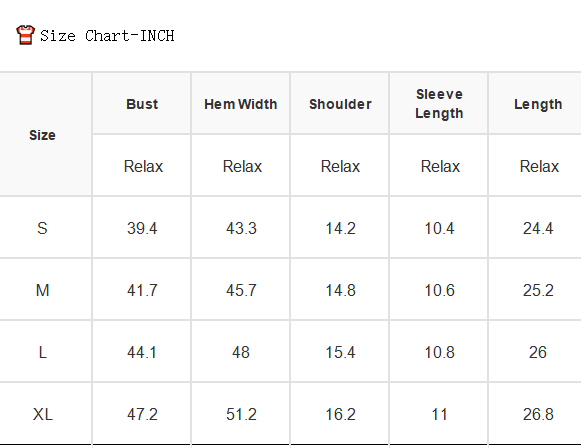Click the Relax cell under Bust
Screen dimensions: 581x448
143,166
